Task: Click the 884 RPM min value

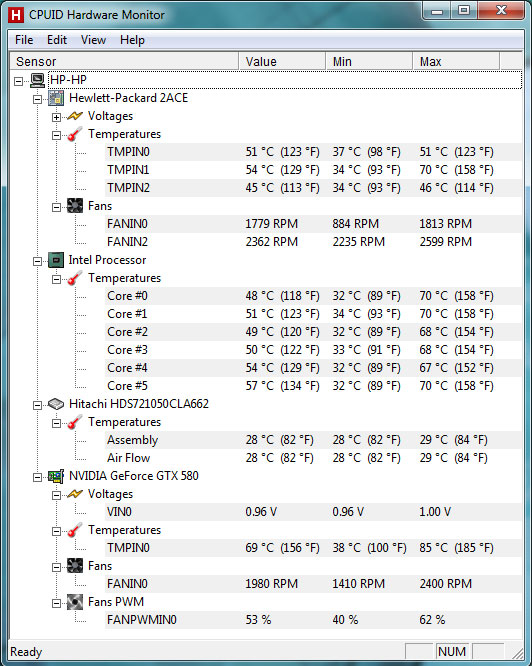Action: tap(355, 224)
